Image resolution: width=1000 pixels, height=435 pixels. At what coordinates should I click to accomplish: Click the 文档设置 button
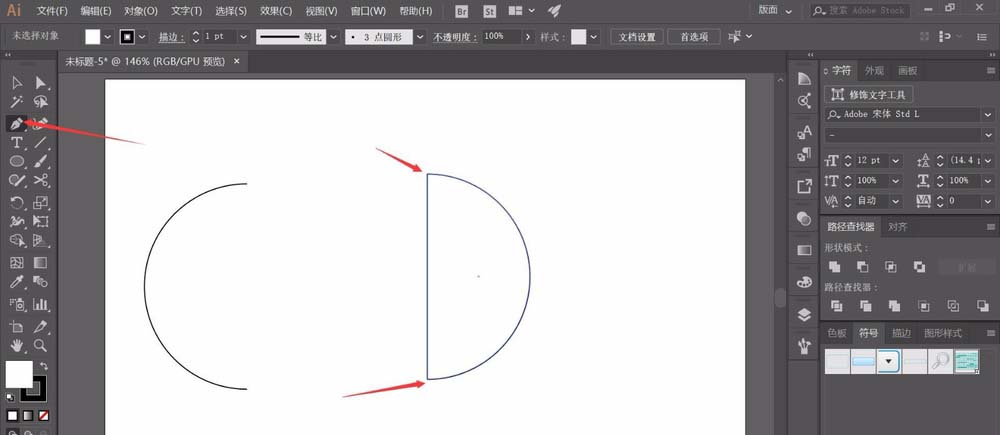coord(637,36)
